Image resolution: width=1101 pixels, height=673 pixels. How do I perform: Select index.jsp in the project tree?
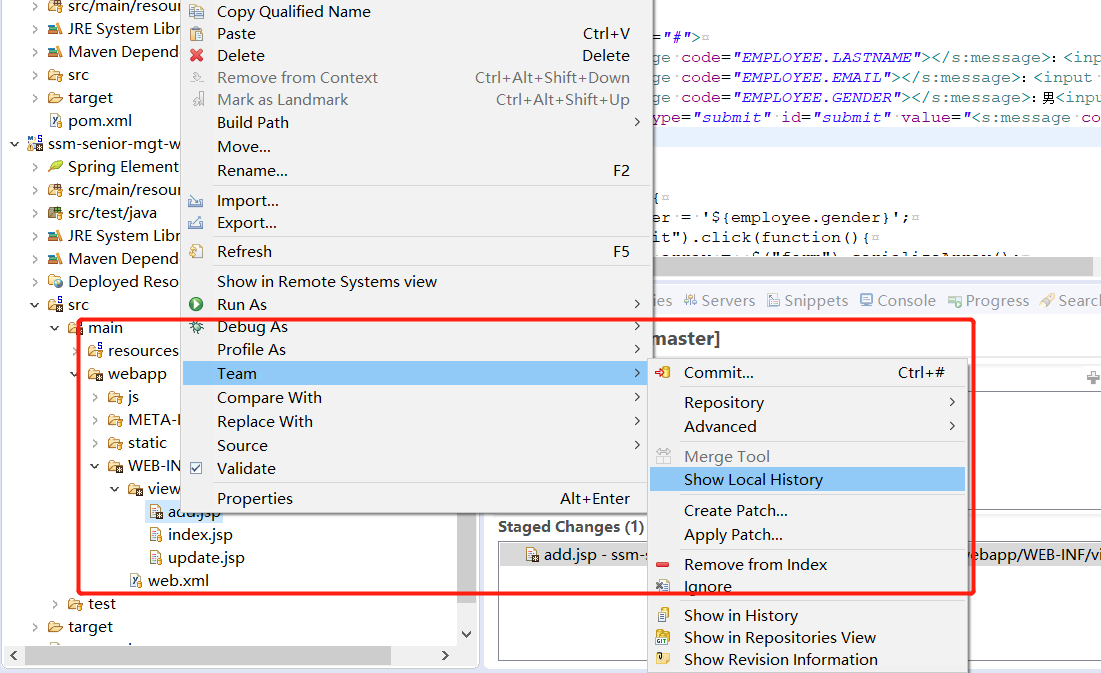point(199,535)
